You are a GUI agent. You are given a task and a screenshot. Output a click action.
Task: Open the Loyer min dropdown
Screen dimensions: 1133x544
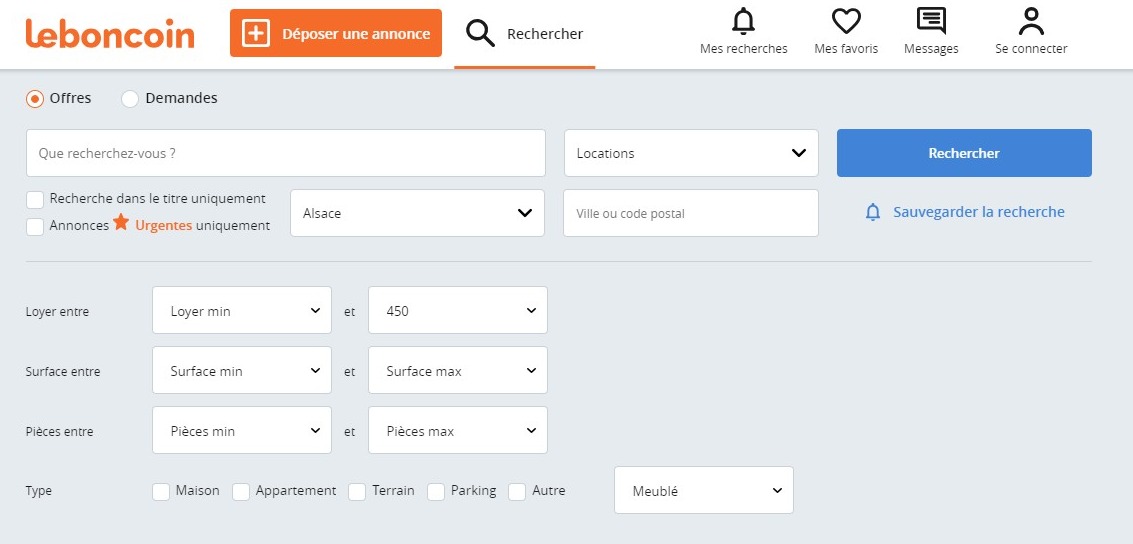[x=242, y=311]
